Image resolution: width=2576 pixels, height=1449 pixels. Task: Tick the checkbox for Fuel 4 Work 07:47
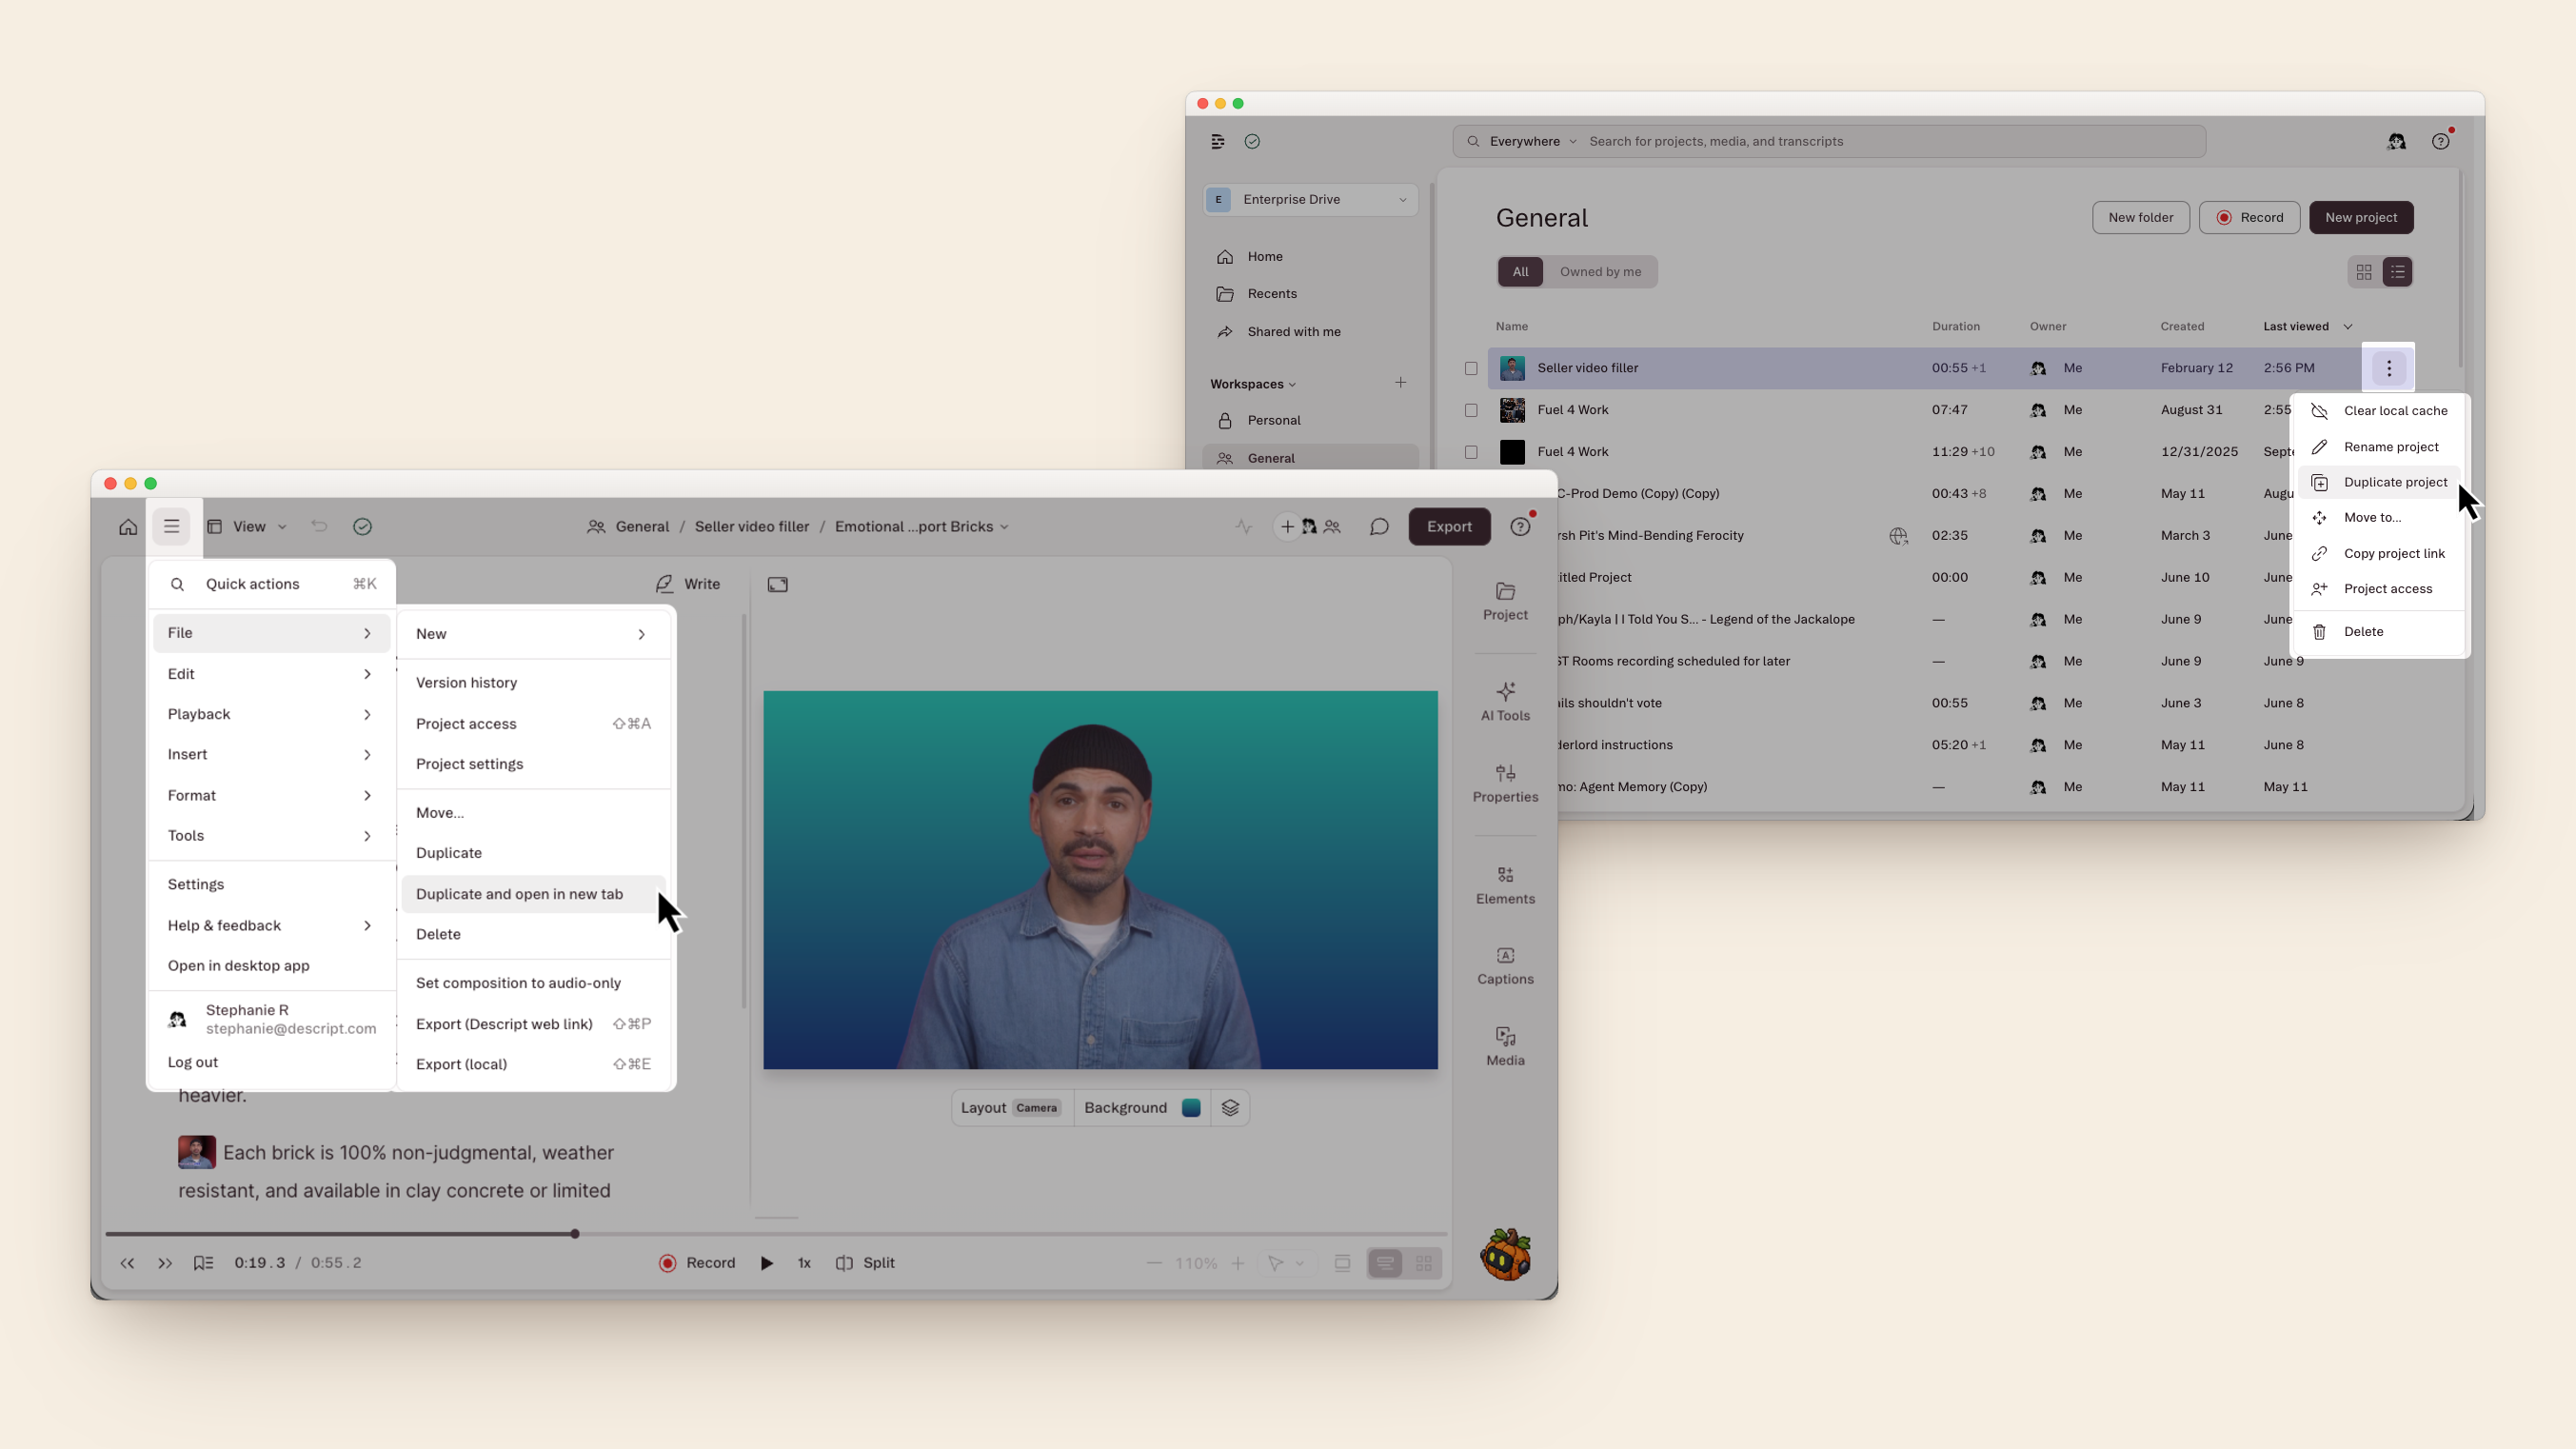[x=1471, y=410]
